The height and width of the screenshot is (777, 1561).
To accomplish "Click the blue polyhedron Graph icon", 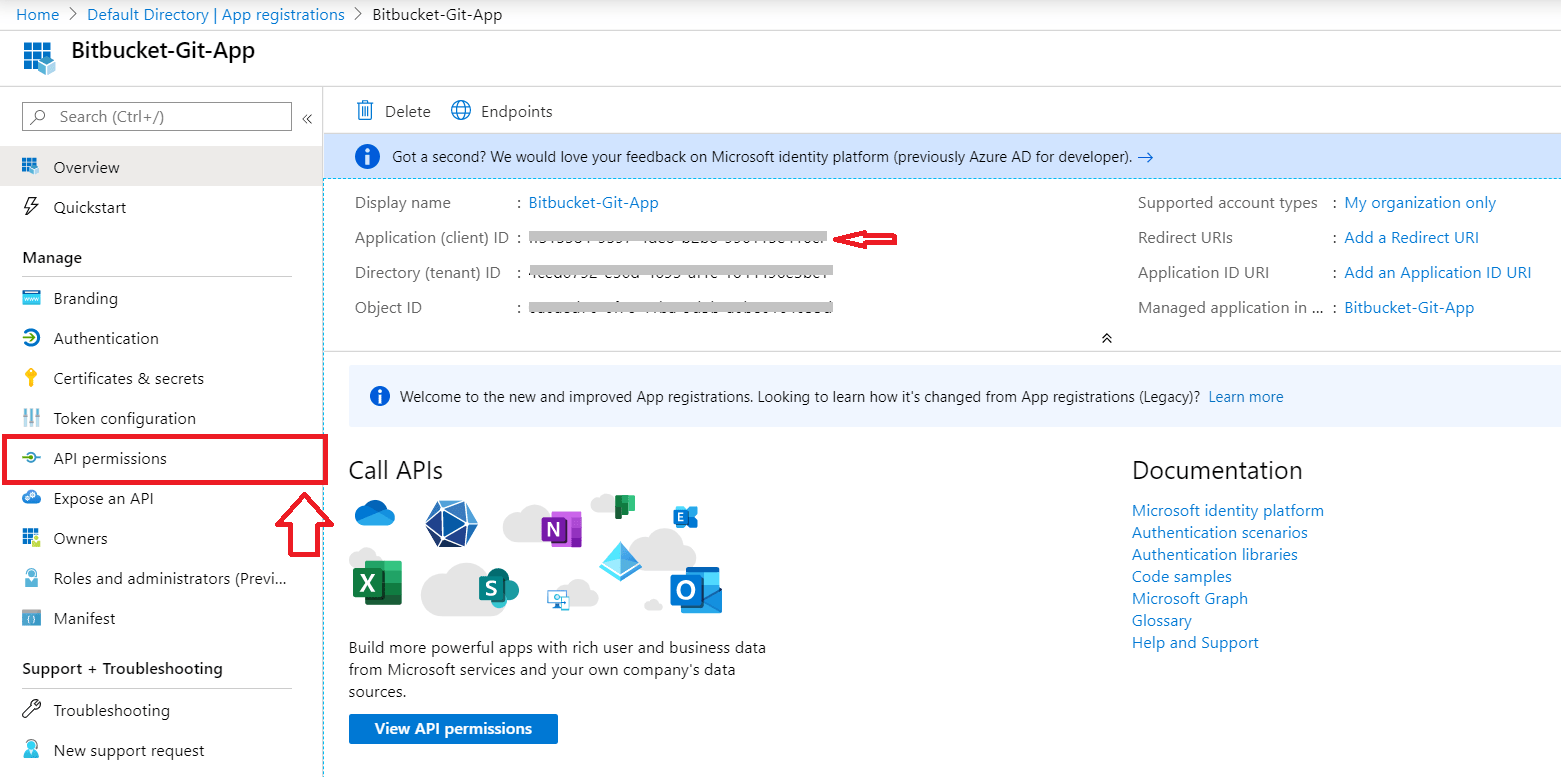I will pyautogui.click(x=451, y=524).
